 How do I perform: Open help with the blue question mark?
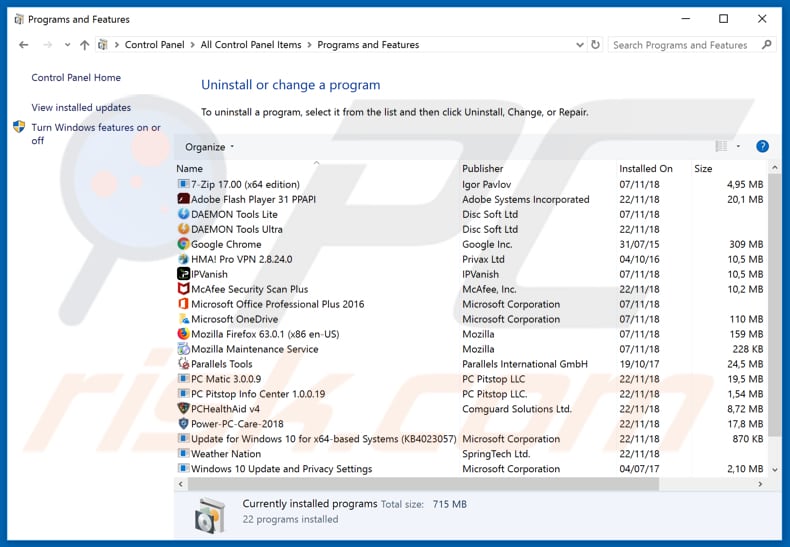pos(762,147)
